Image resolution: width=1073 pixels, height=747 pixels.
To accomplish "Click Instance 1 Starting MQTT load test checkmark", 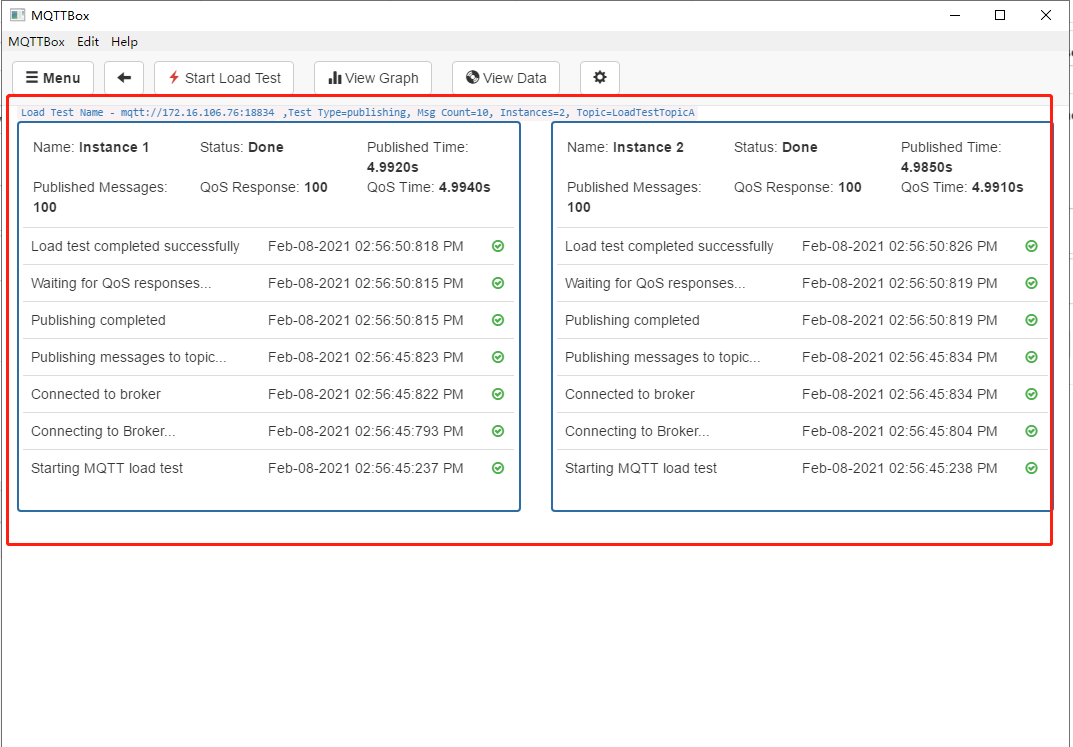I will coord(498,468).
